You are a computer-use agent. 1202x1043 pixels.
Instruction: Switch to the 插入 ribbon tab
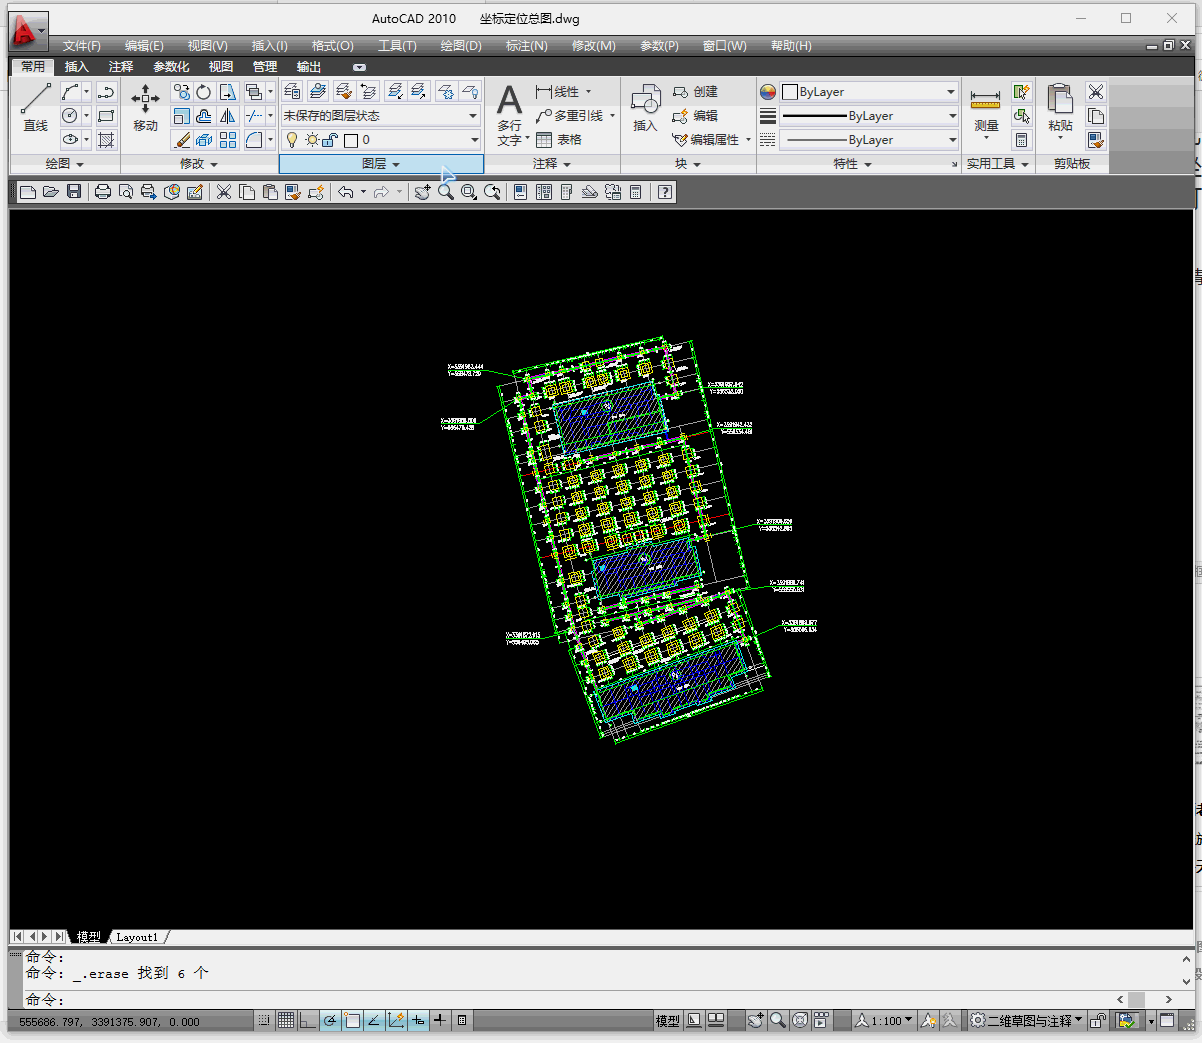click(76, 67)
